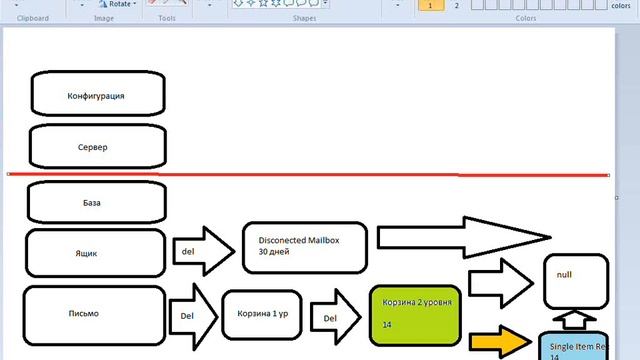Click the canvas right-edge resize handle

(616, 198)
